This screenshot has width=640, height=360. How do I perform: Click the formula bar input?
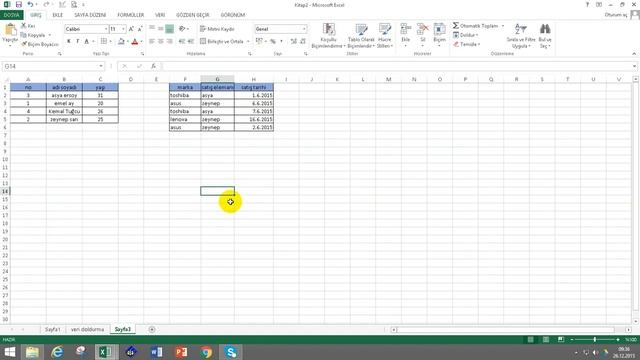click(396, 66)
